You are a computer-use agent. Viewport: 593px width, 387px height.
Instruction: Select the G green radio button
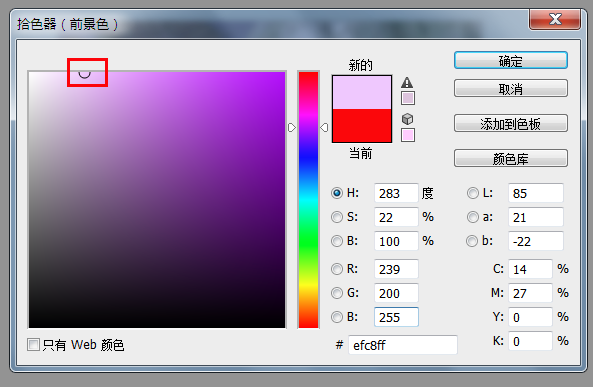click(337, 293)
